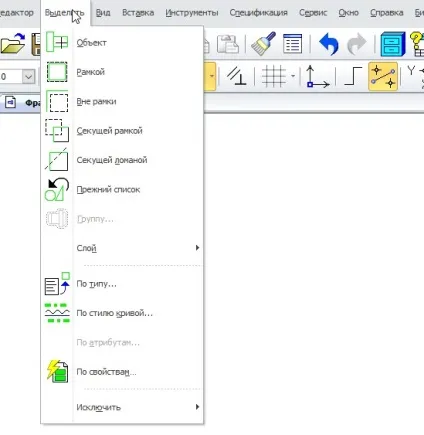Image resolution: width=424 pixels, height=435 pixels.
Task: Click the local coordinate system icon
Action: pos(317,76)
